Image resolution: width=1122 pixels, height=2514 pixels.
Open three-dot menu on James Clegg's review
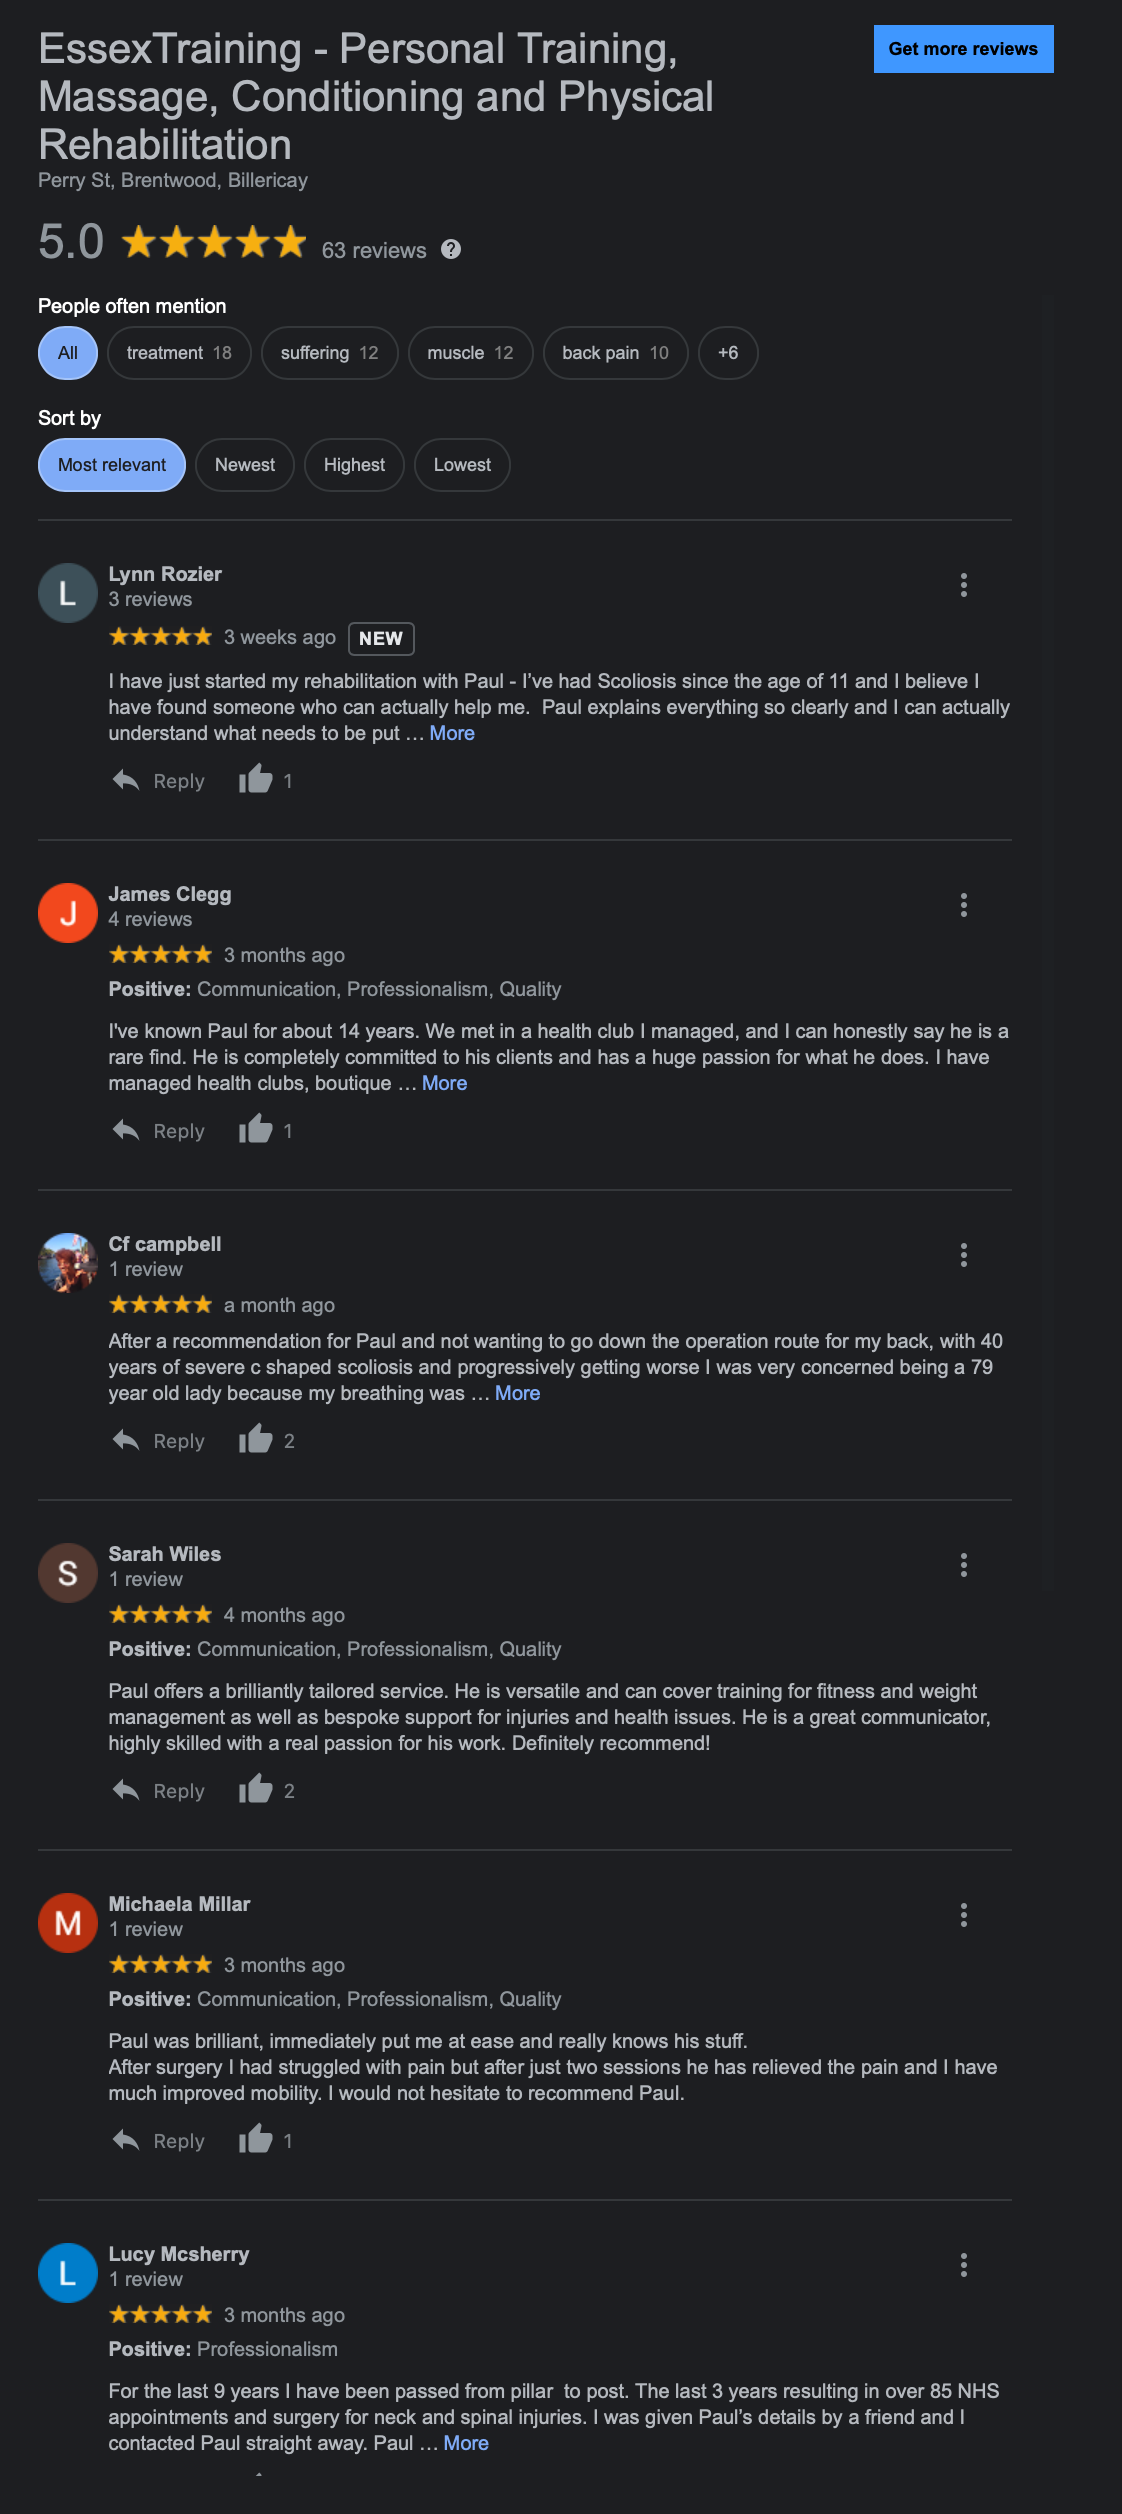pos(963,905)
